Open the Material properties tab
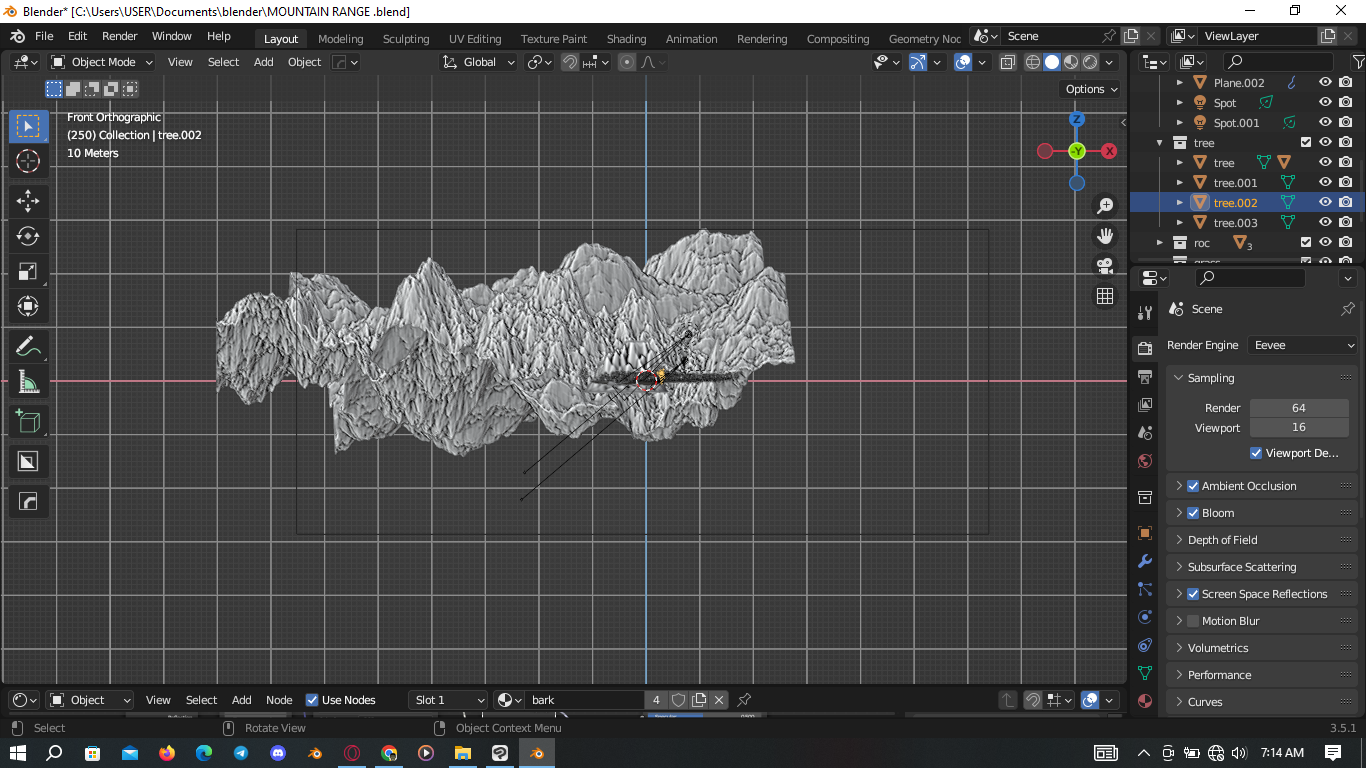Viewport: 1366px width, 768px height. (1145, 701)
